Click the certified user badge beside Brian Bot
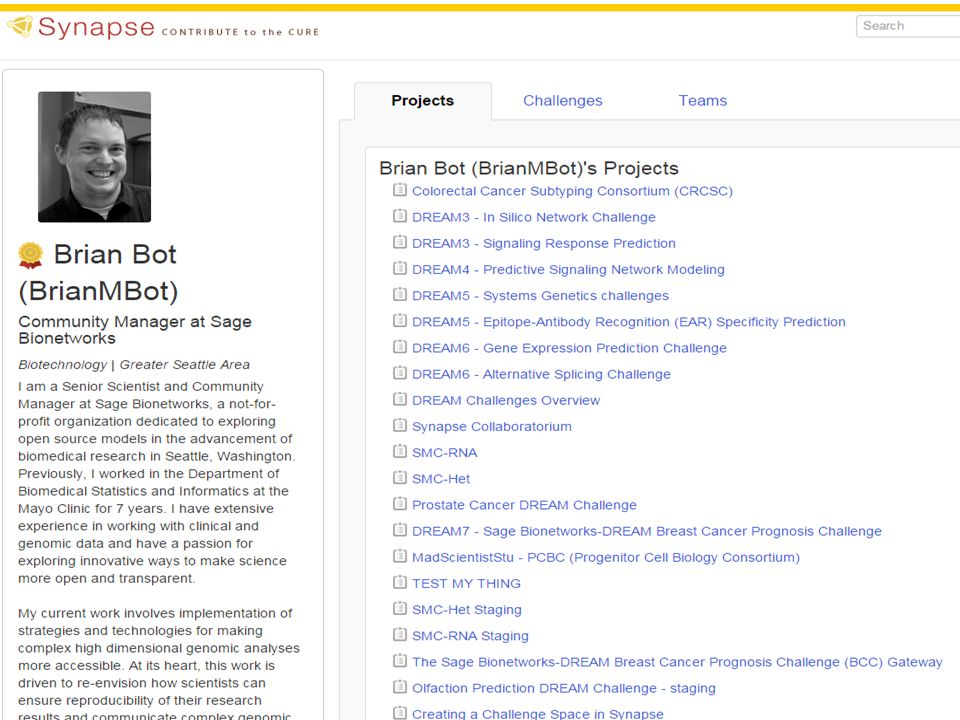The height and width of the screenshot is (720, 960). pos(31,256)
